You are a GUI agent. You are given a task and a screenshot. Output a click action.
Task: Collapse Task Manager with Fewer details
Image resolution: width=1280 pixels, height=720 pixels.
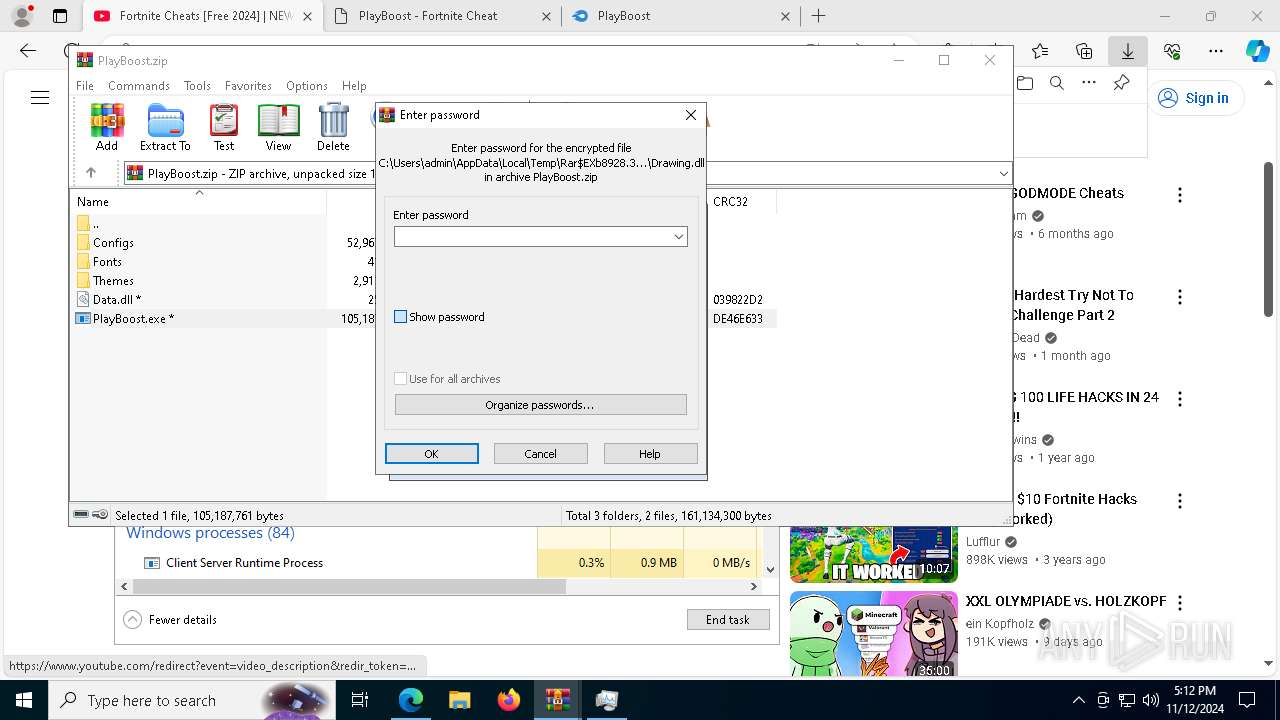[171, 620]
